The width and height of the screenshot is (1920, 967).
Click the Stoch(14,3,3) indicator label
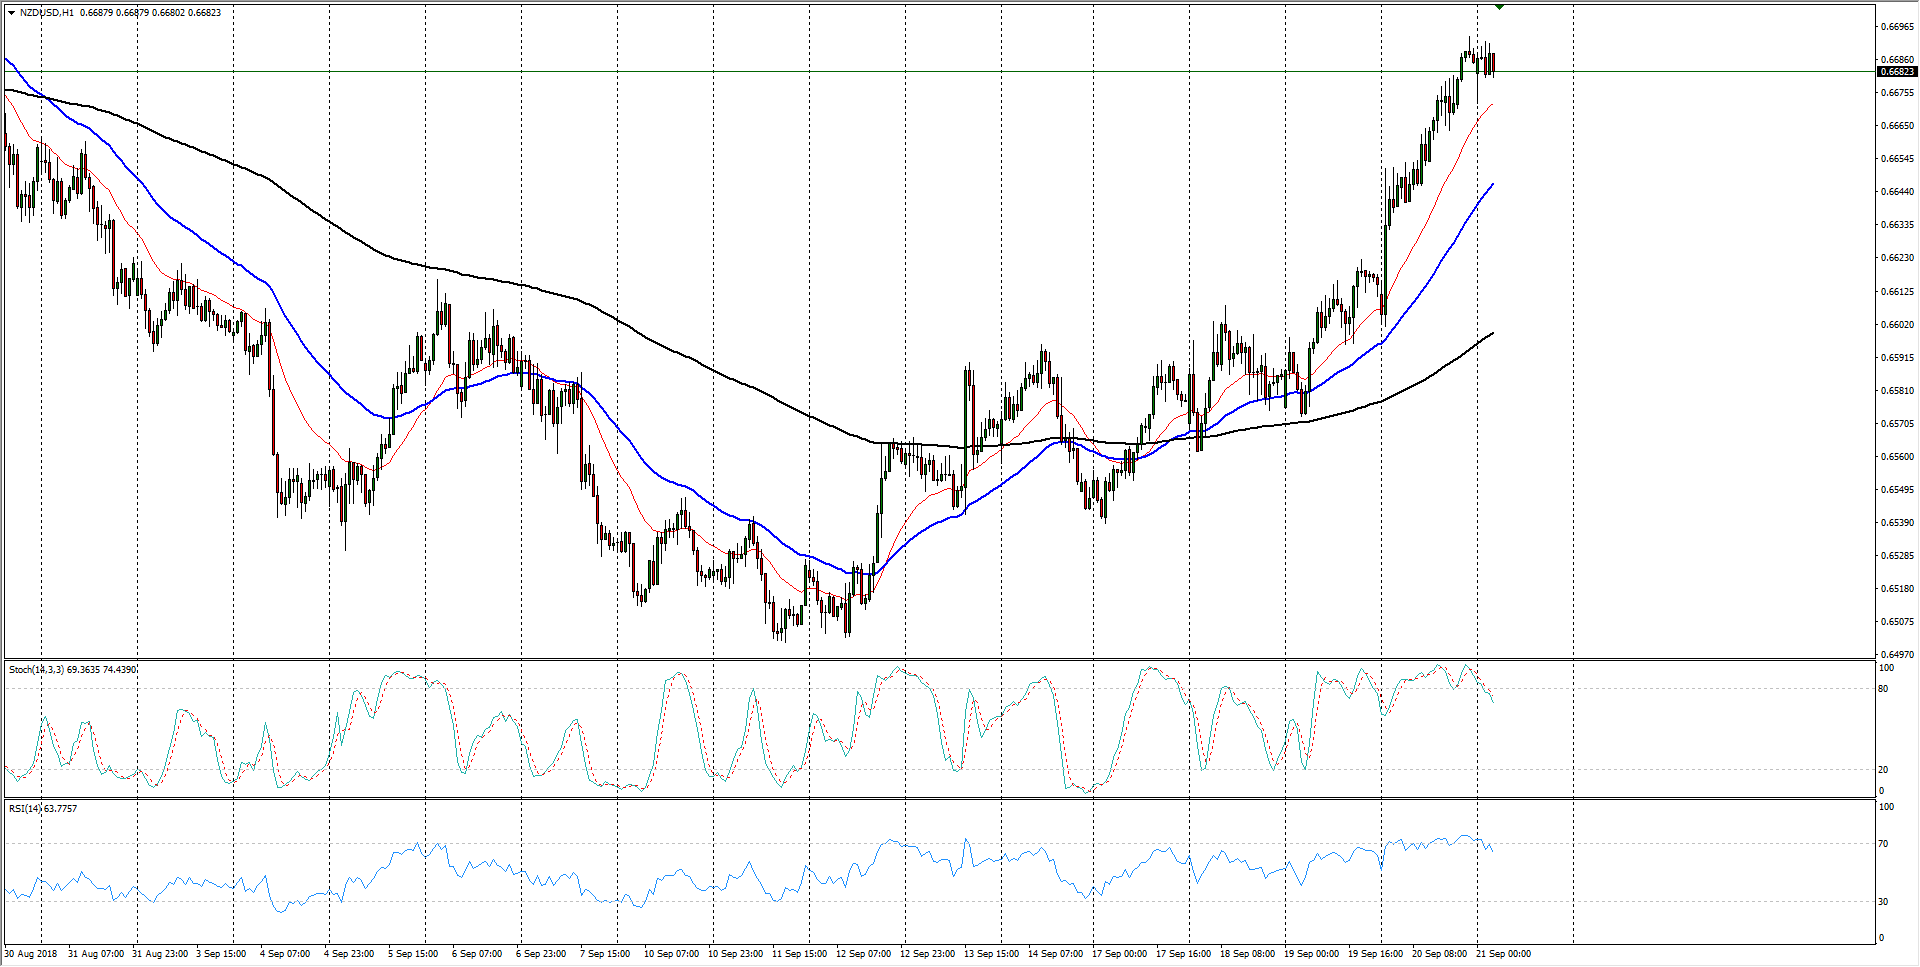coord(40,670)
